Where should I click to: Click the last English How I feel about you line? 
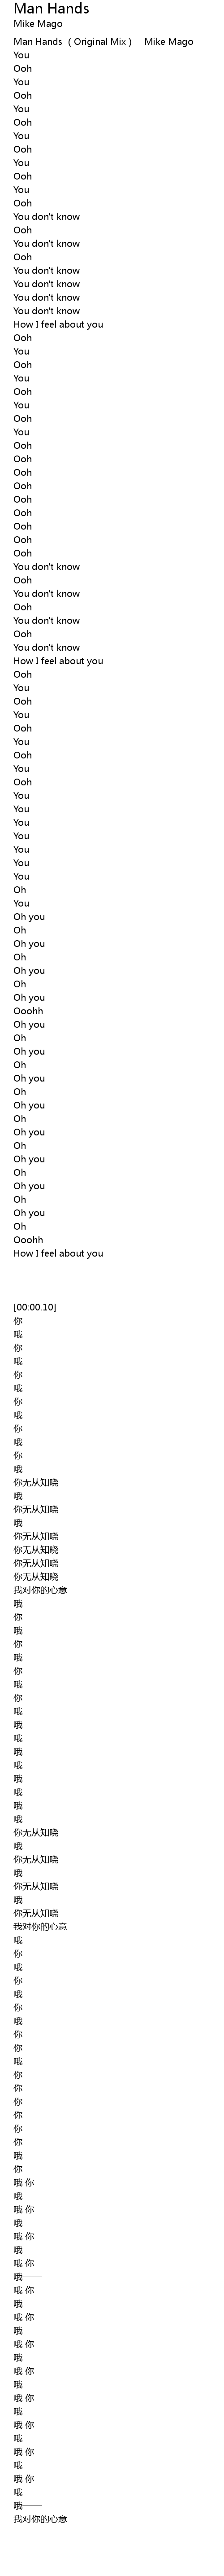[58, 1253]
